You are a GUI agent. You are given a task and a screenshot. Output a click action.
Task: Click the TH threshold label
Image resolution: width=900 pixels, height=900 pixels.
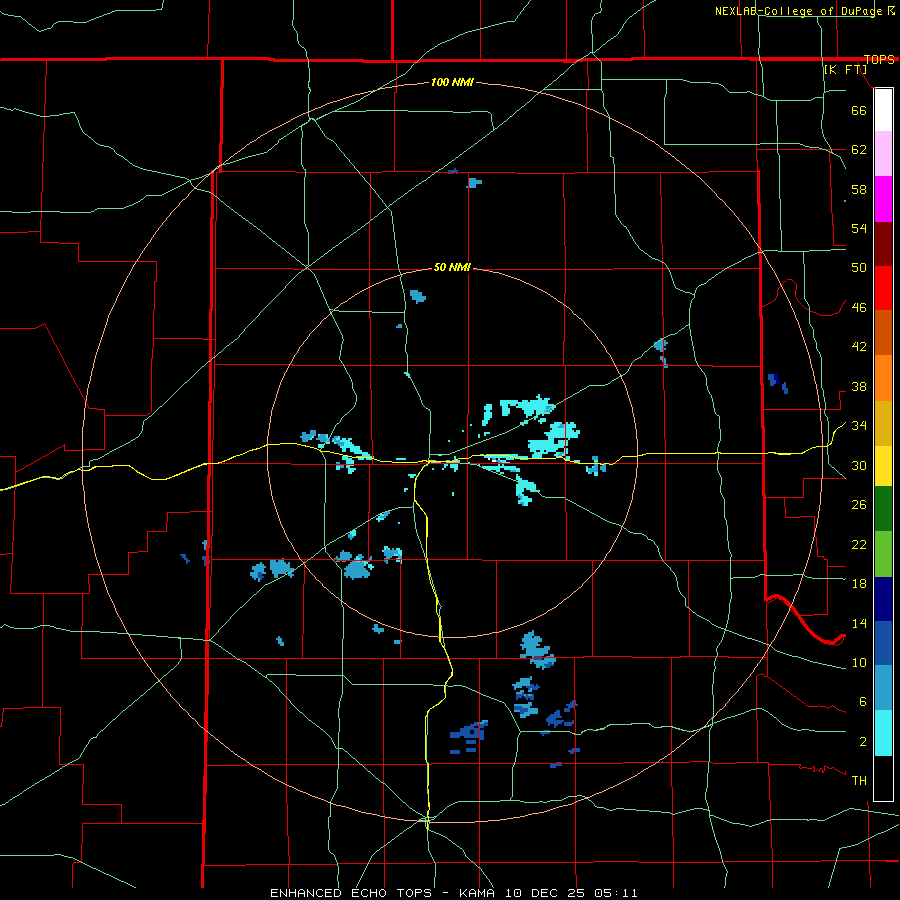859,780
